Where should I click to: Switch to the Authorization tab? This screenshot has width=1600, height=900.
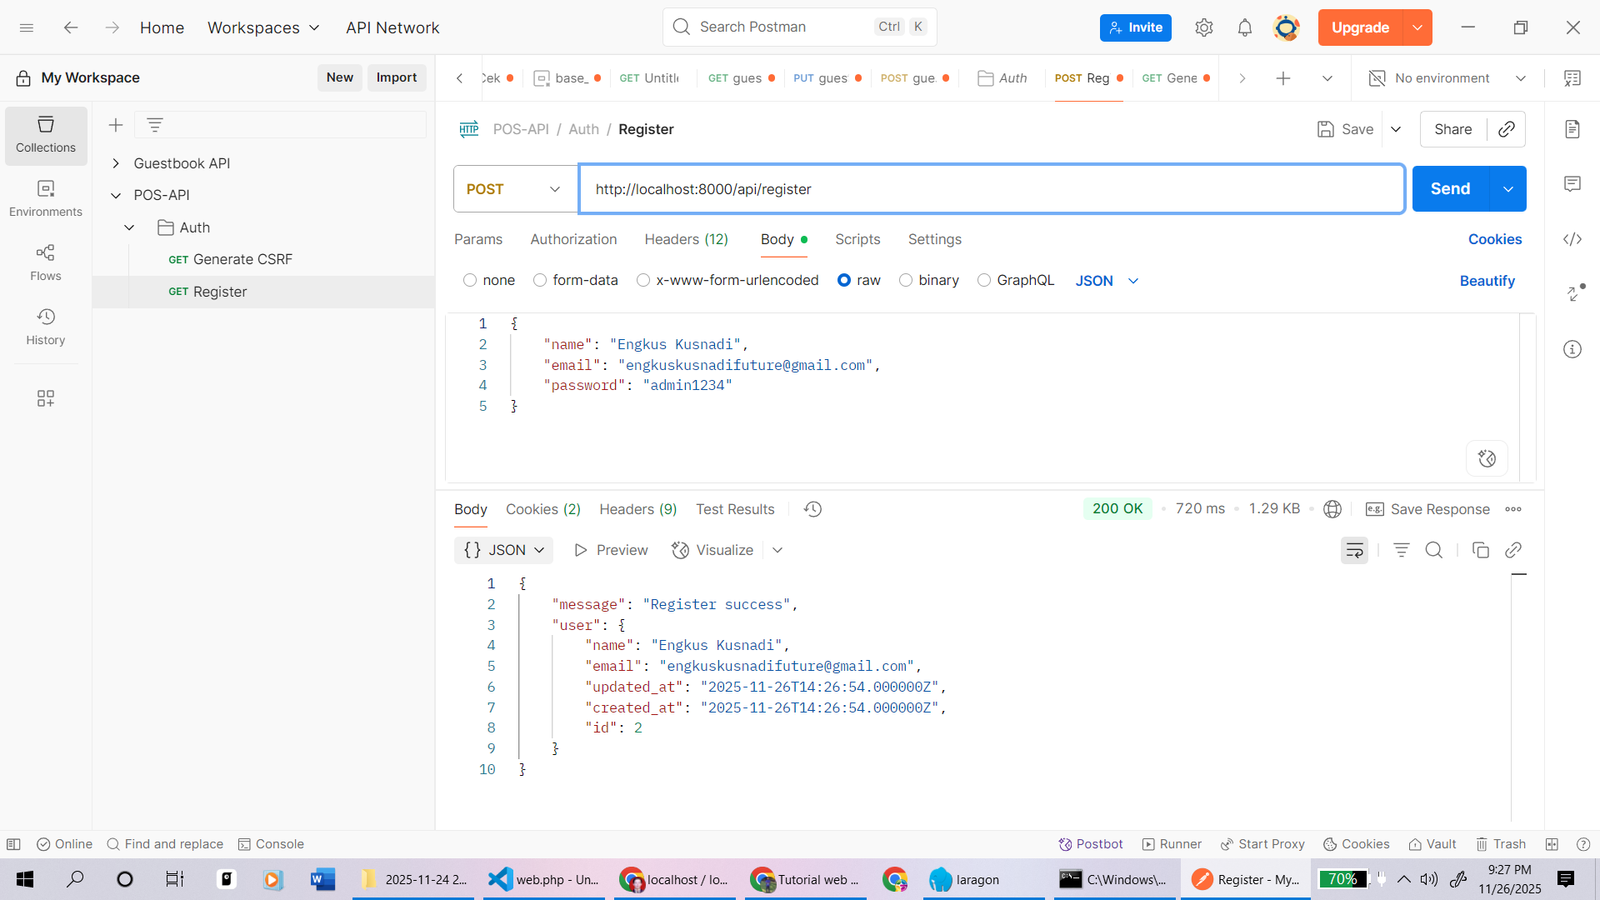point(573,239)
